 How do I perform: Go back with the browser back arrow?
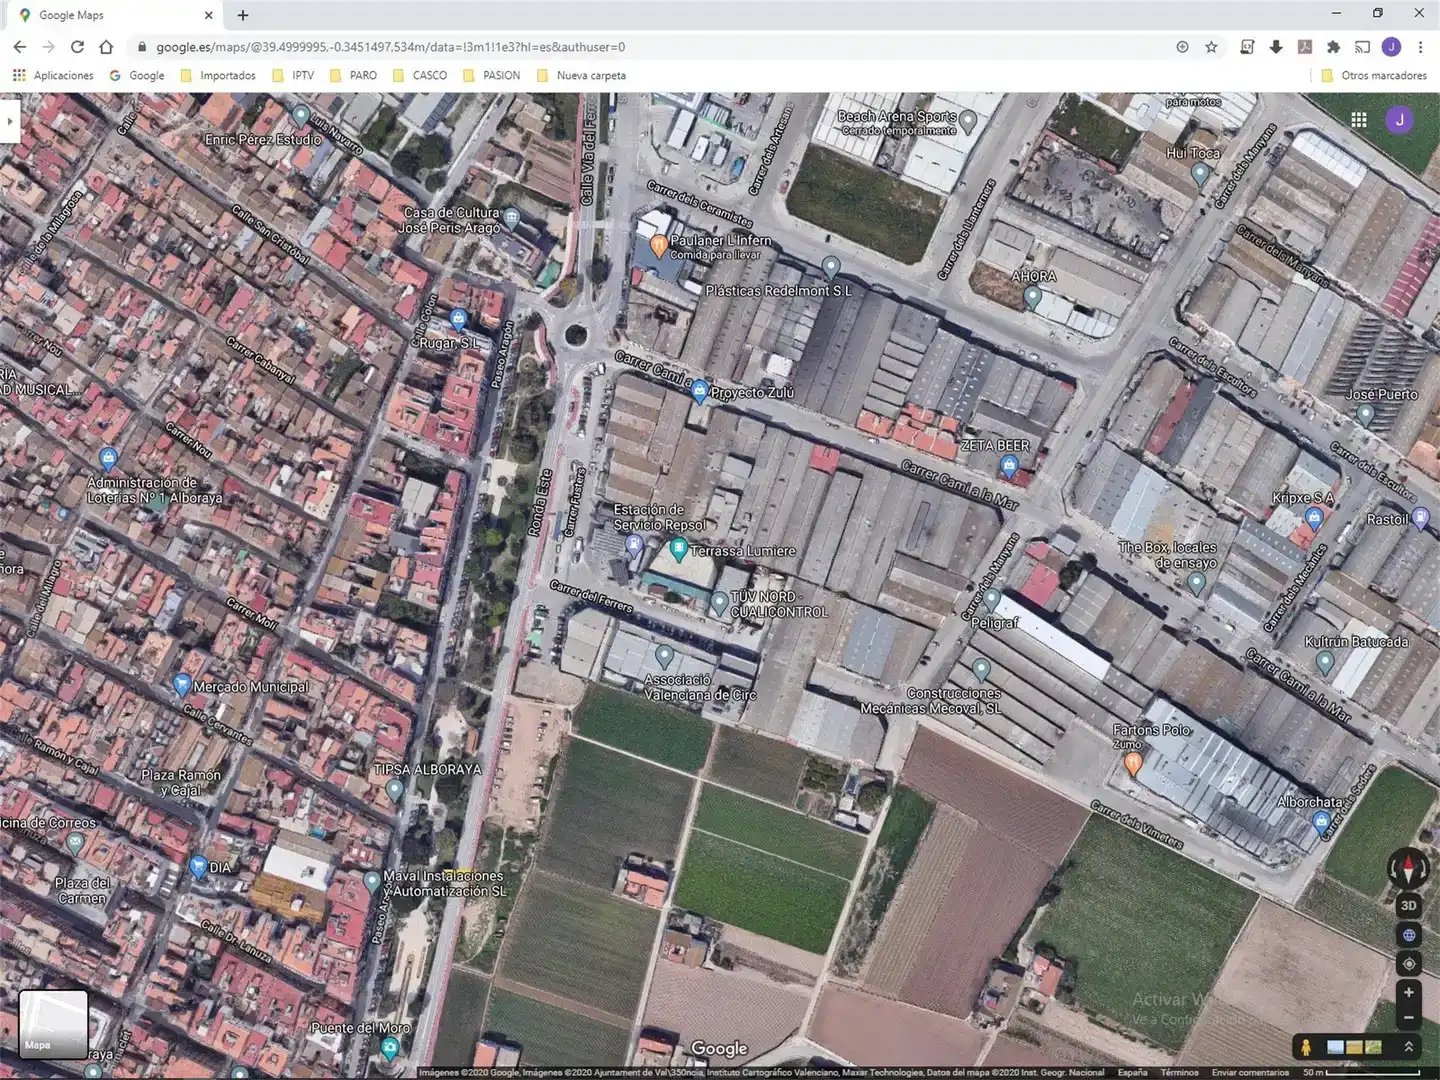coord(20,47)
